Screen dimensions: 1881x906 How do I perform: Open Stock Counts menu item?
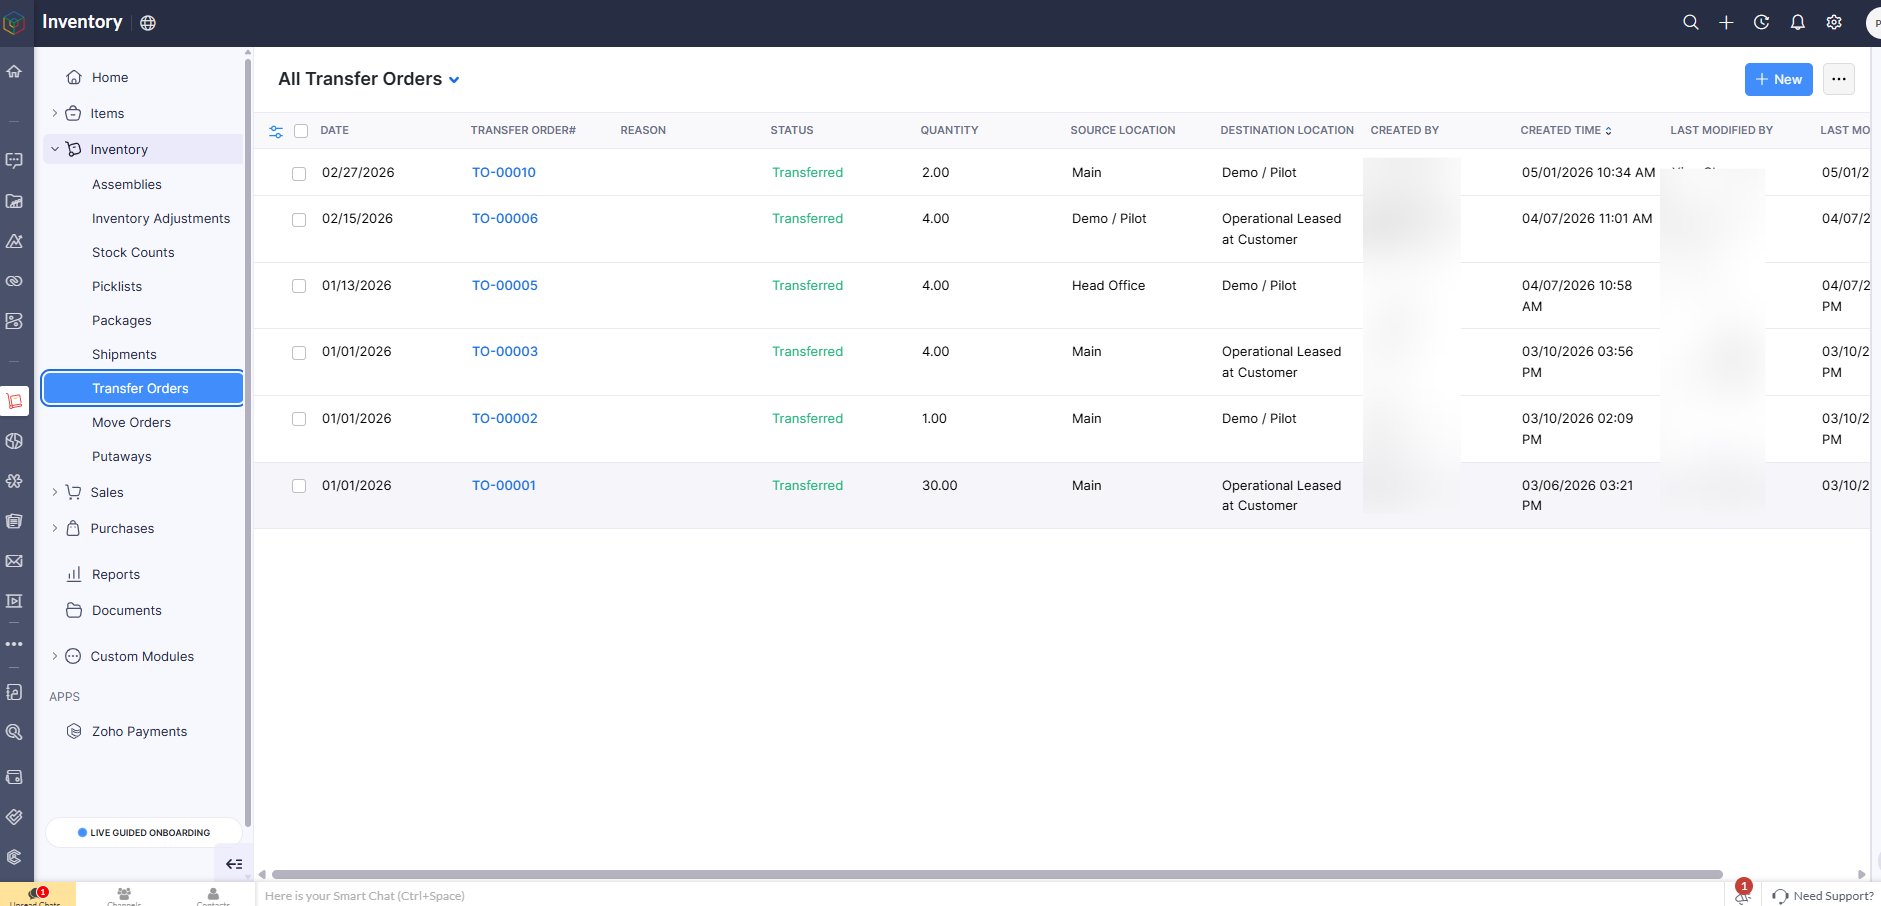[x=133, y=252]
